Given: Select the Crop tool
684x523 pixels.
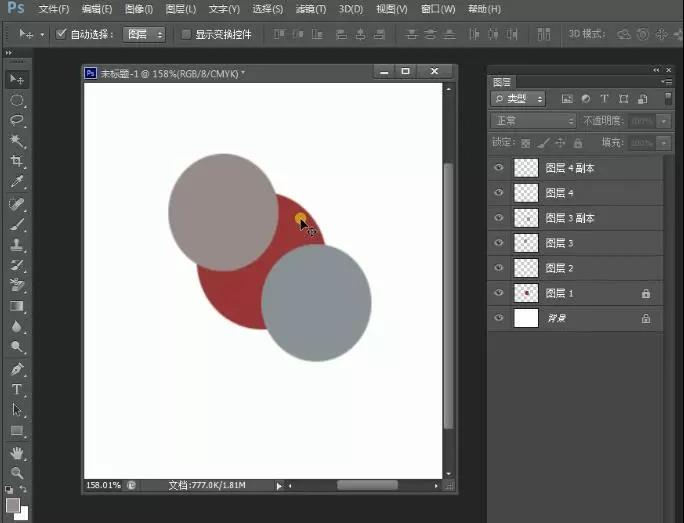Looking at the screenshot, I should tap(17, 161).
